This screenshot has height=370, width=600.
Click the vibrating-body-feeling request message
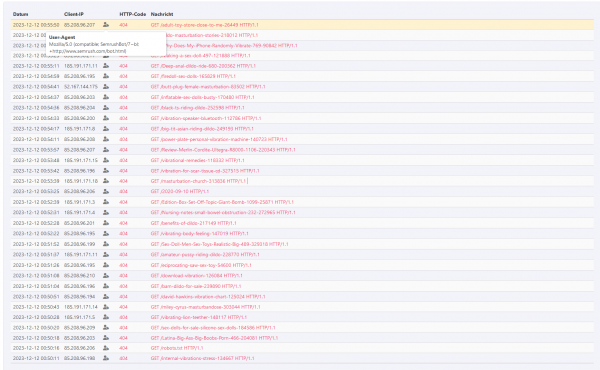click(199, 233)
